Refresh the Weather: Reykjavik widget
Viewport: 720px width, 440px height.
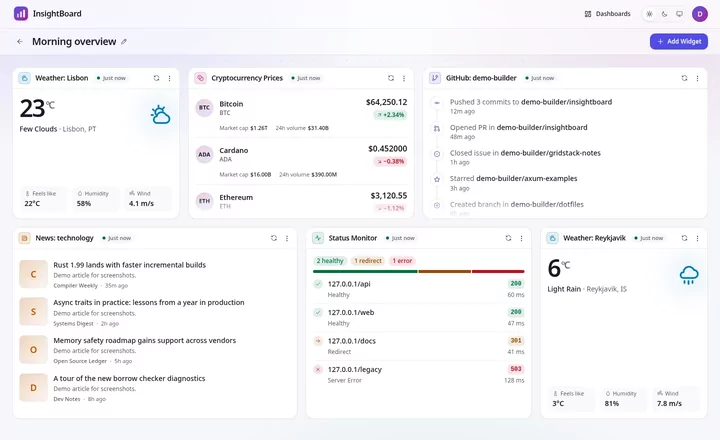click(x=684, y=238)
